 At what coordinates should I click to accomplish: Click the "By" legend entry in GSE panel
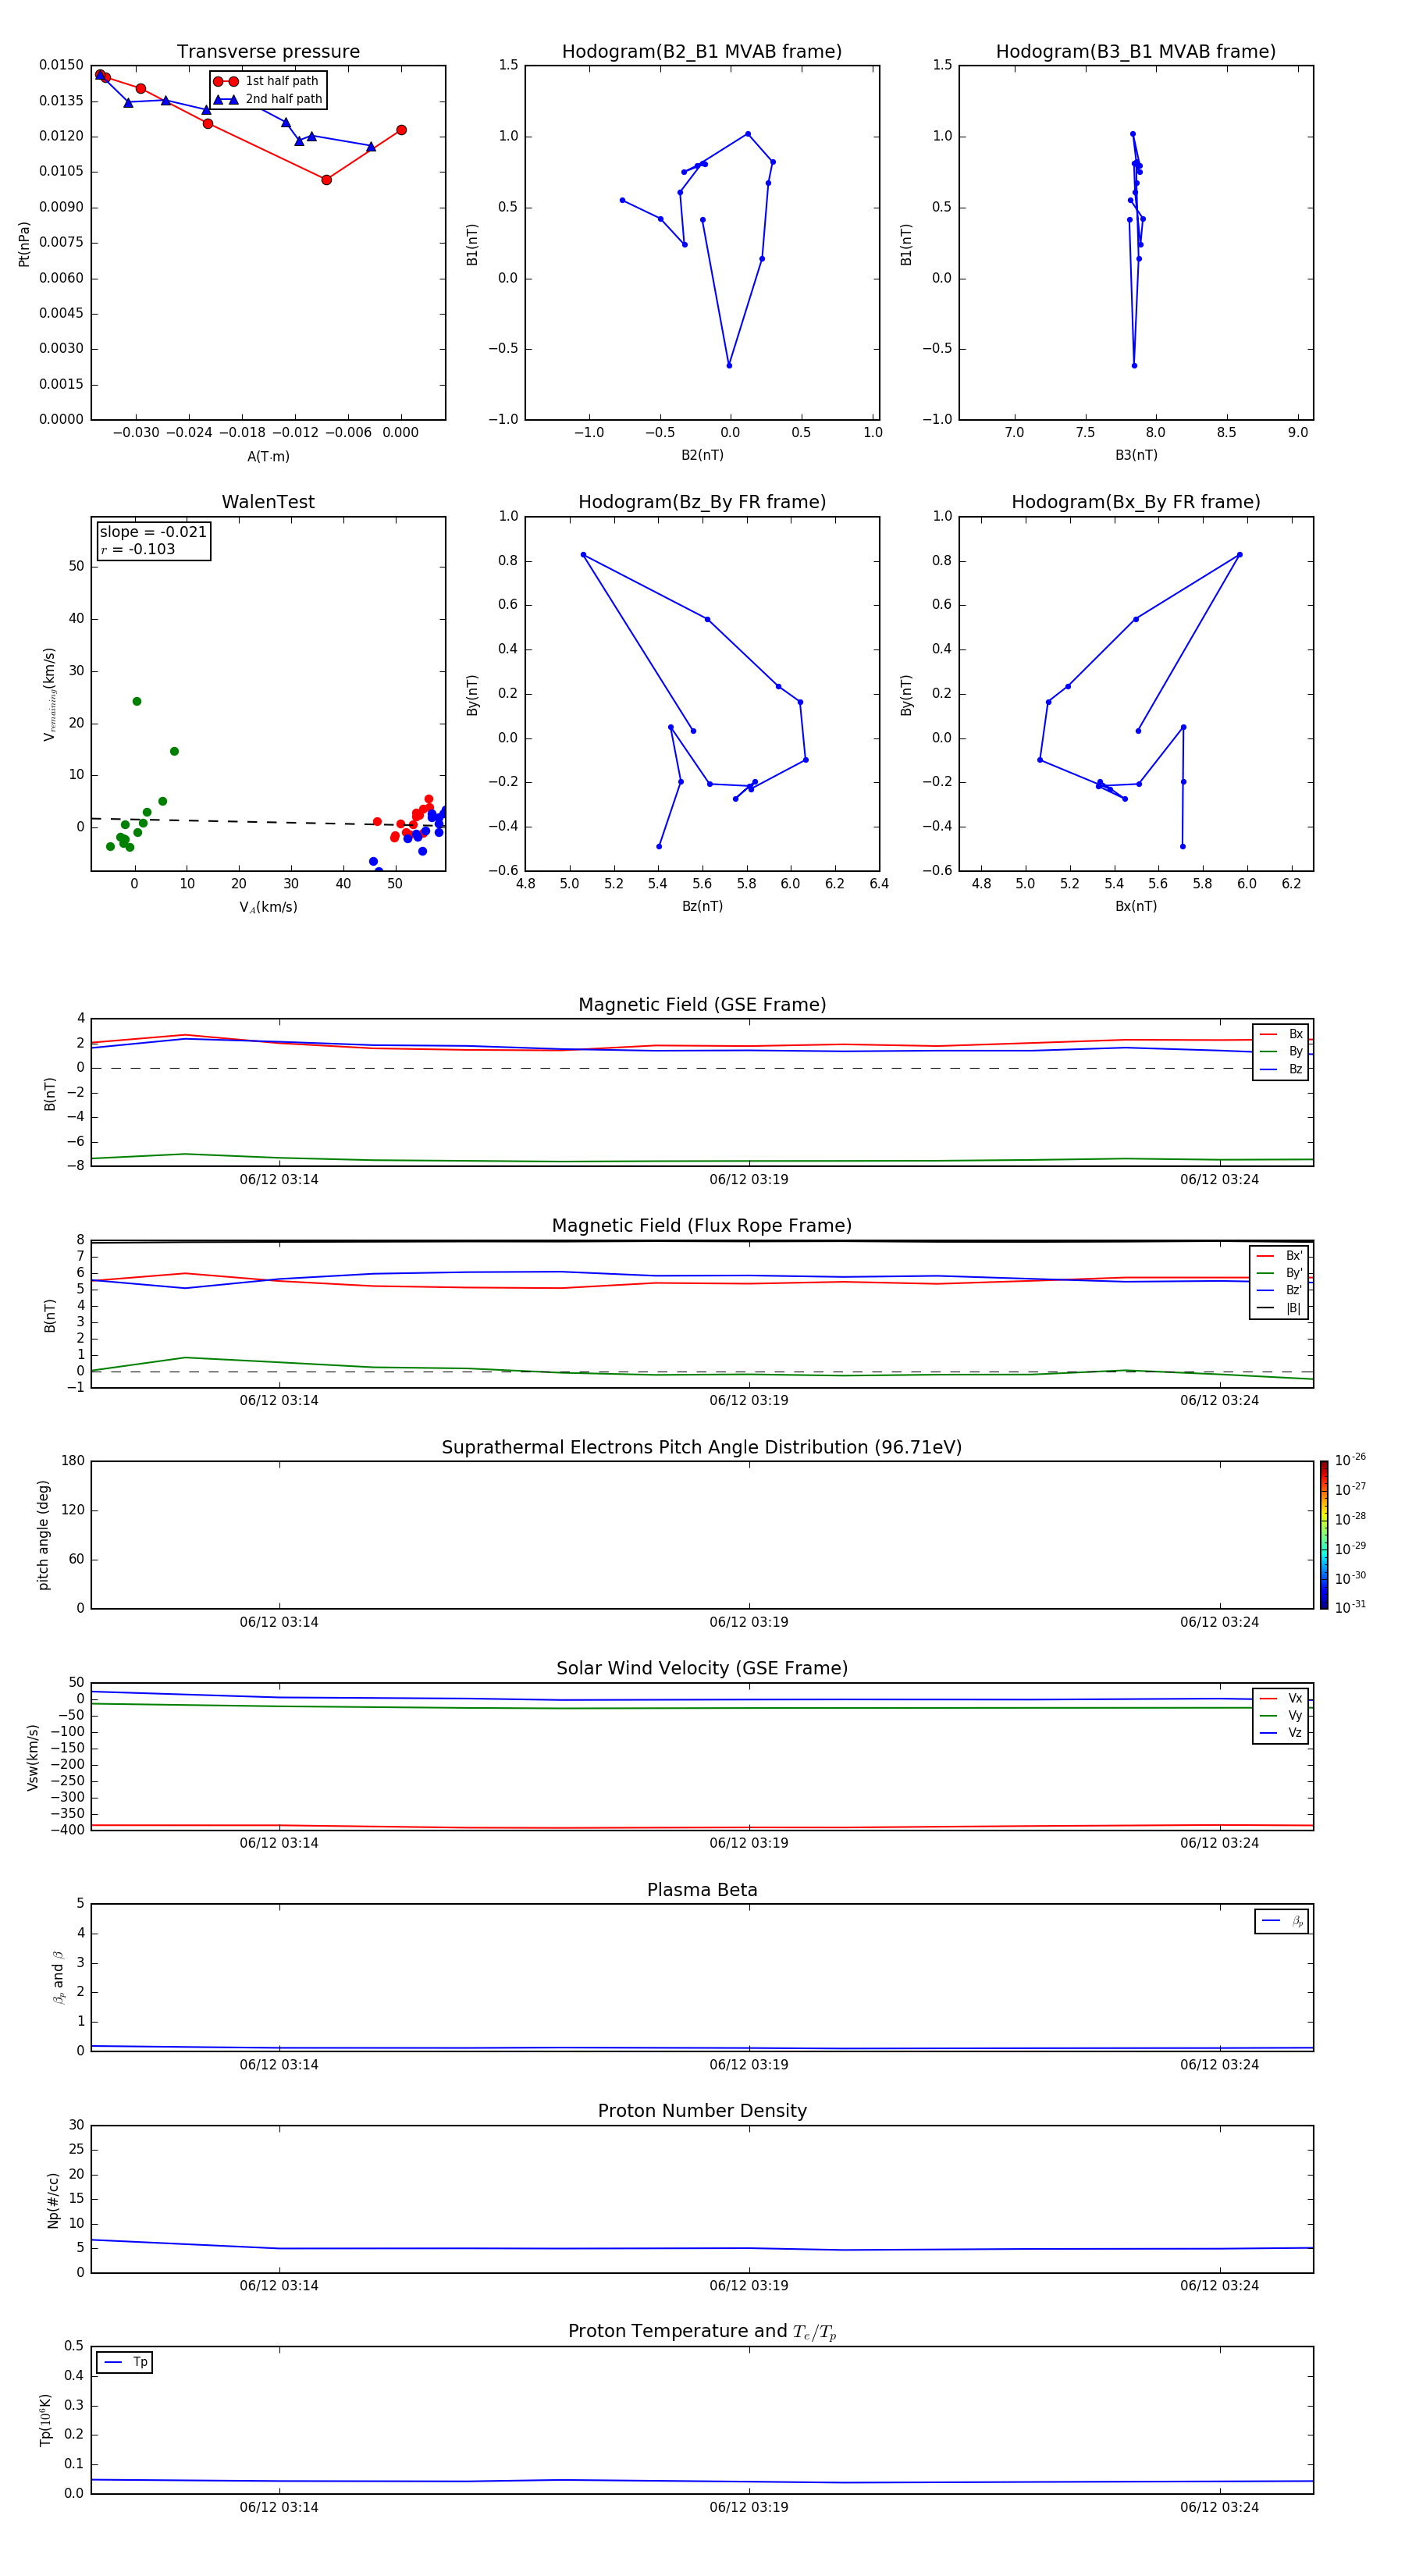[1281, 1051]
